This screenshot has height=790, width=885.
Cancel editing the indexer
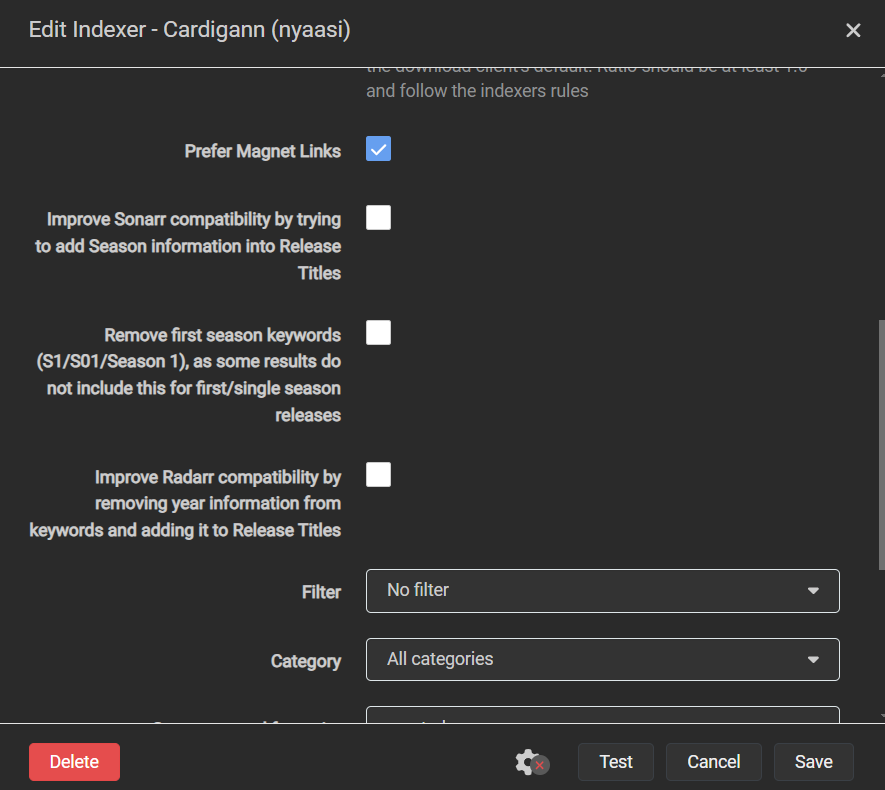click(714, 762)
